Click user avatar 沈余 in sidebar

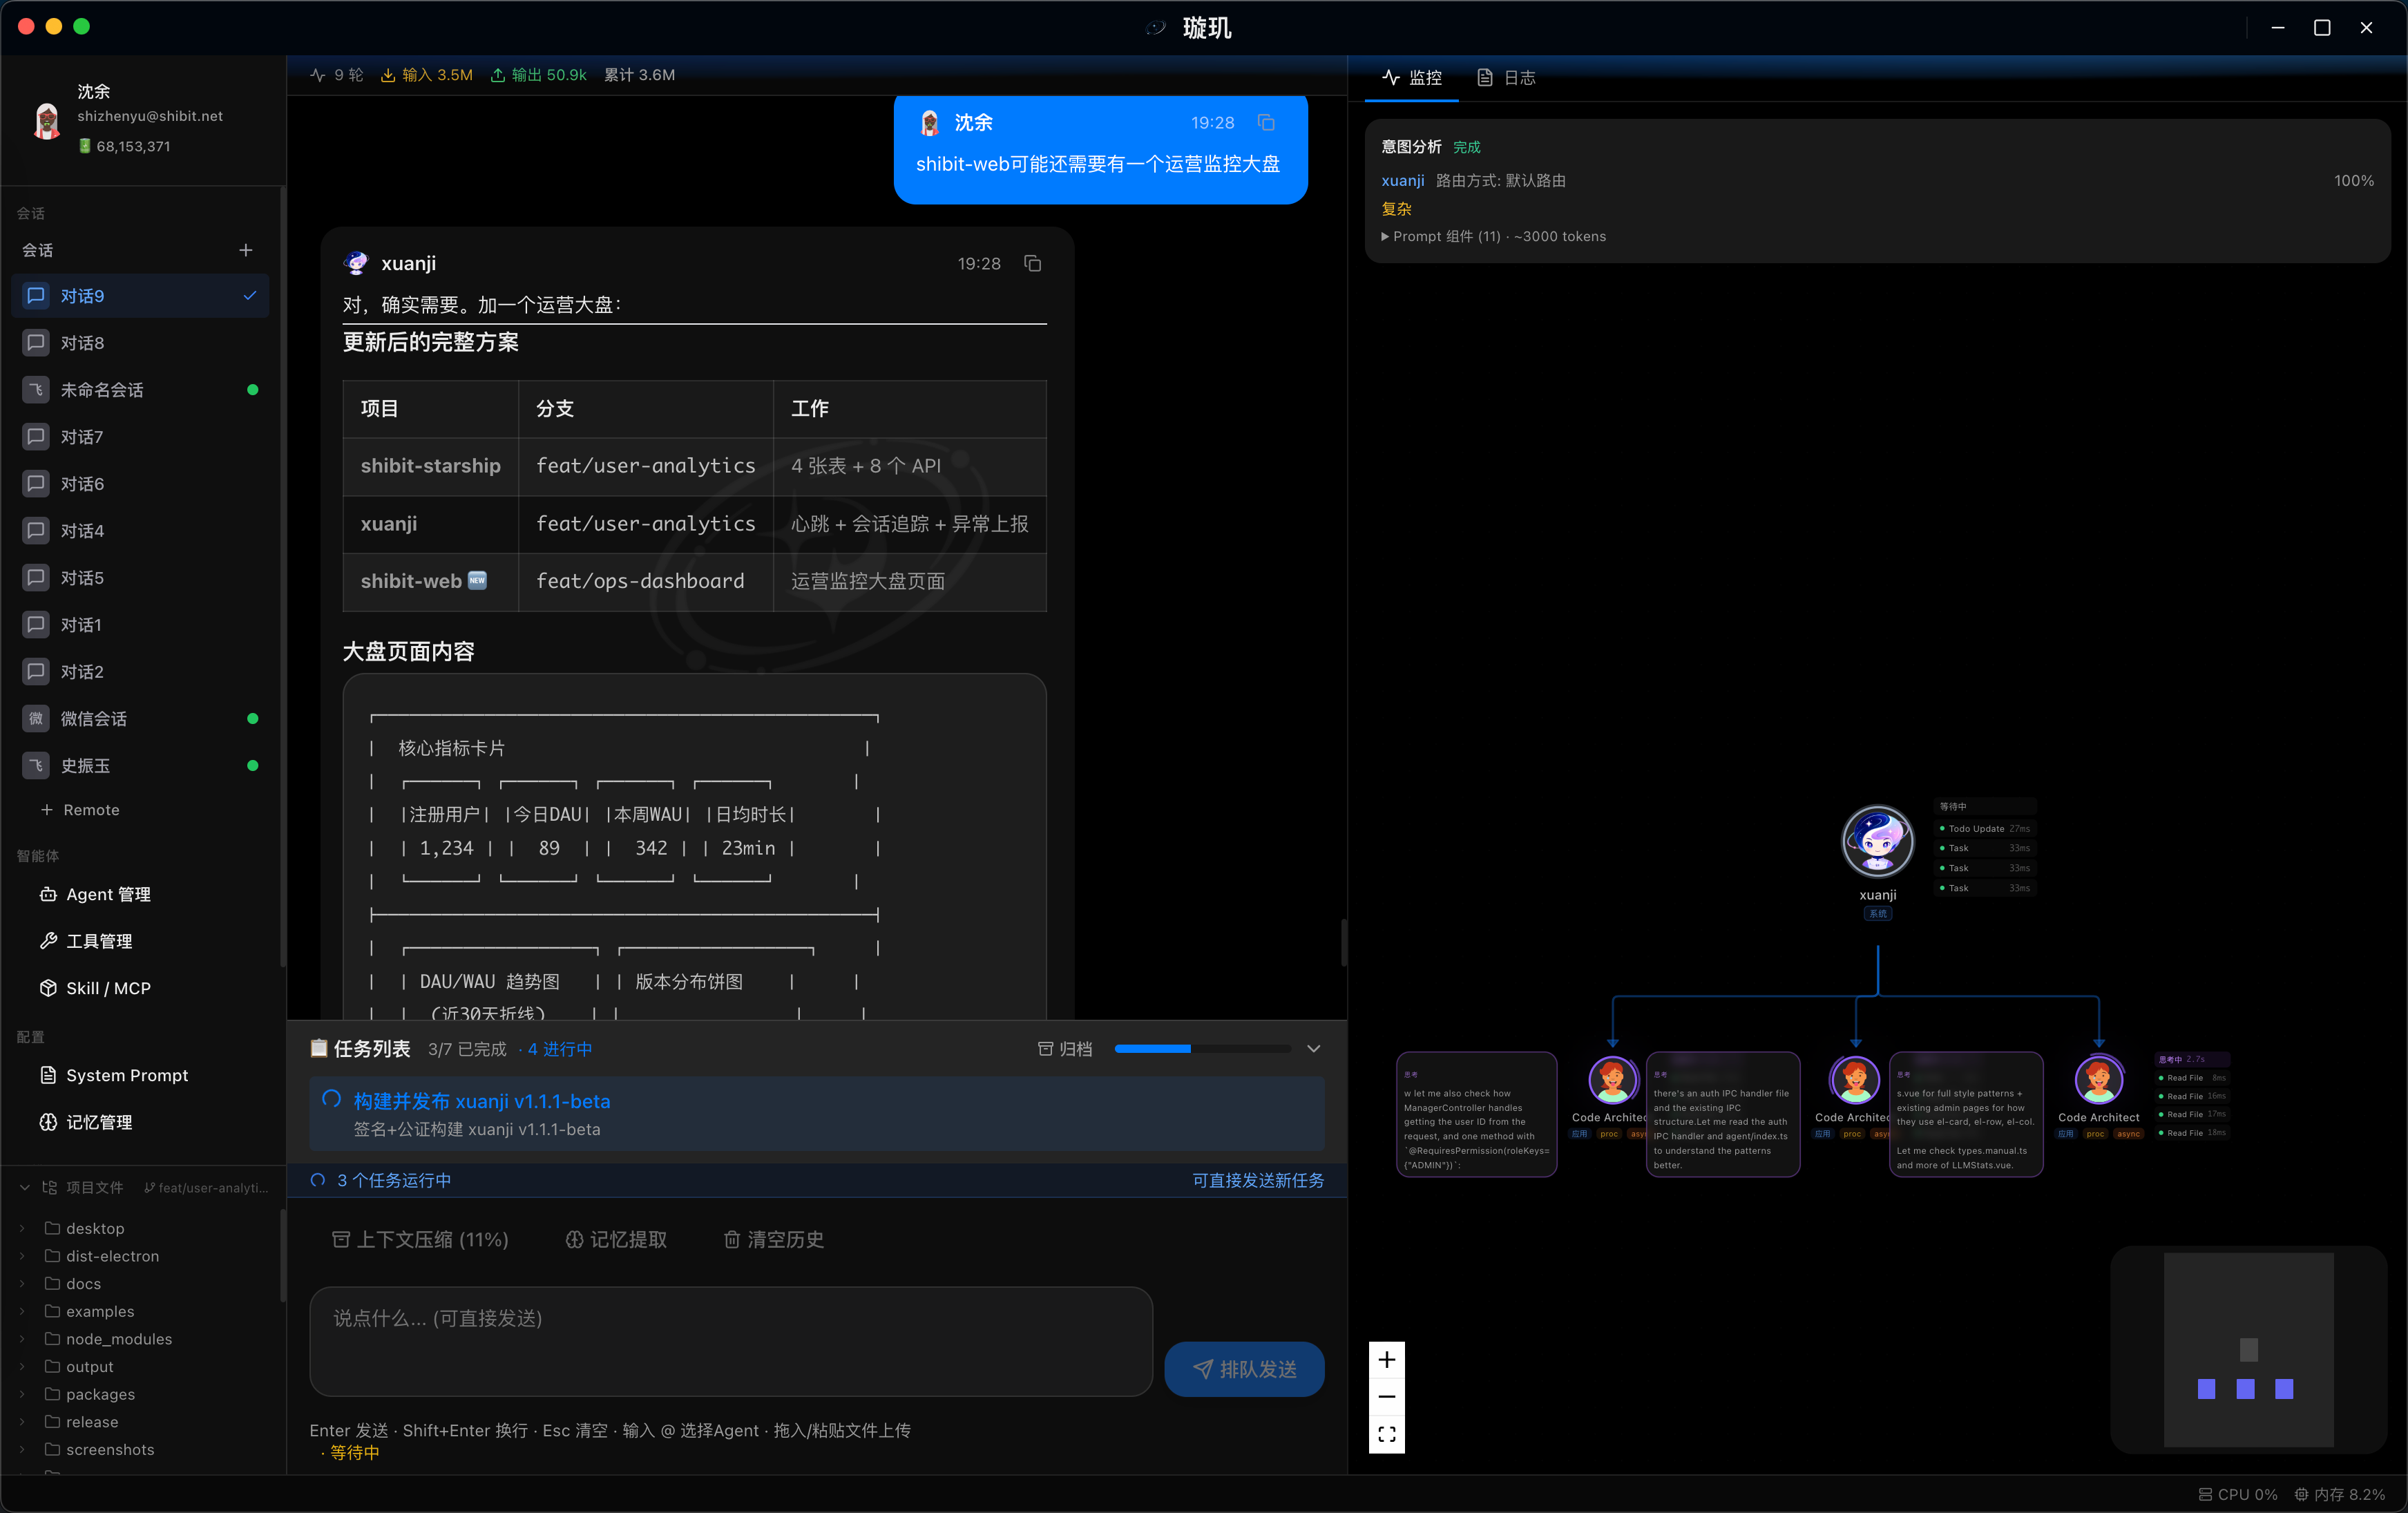tap(46, 121)
